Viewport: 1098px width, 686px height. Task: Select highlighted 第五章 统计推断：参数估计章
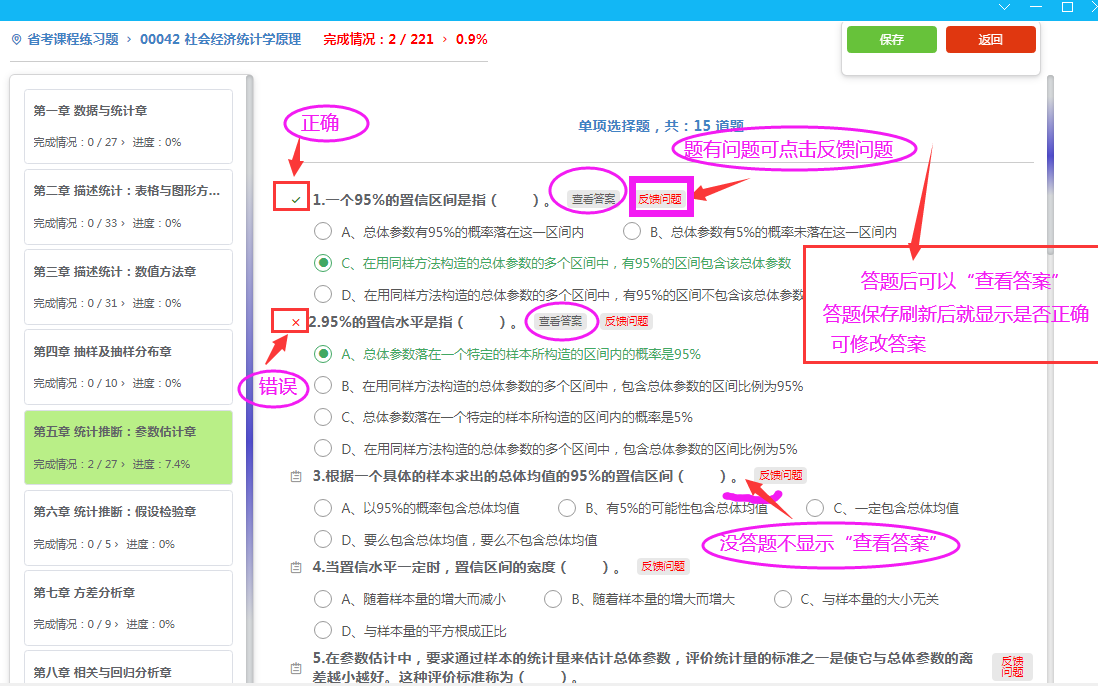tap(129, 448)
